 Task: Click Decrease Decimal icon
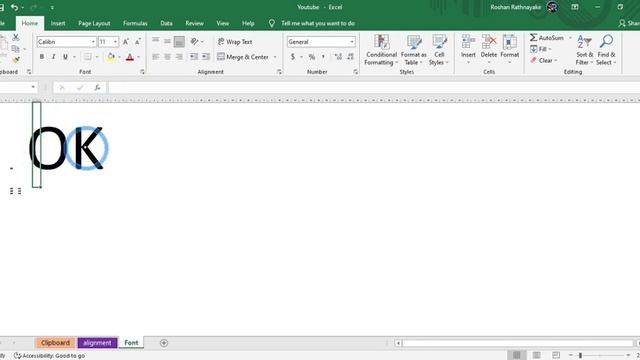pyautogui.click(x=350, y=57)
